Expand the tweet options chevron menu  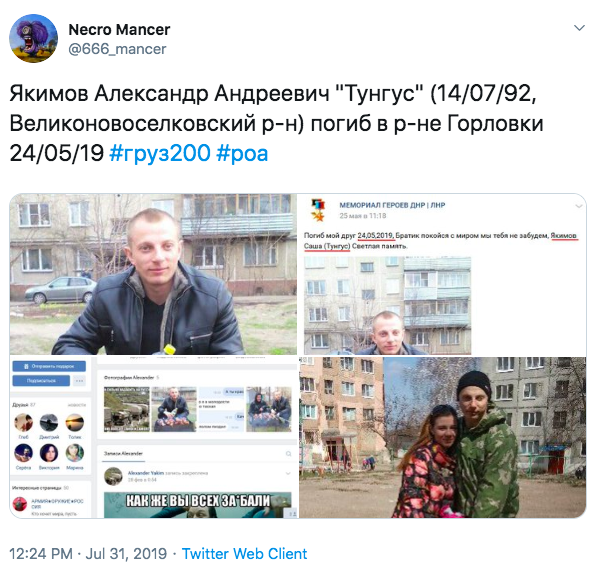pyautogui.click(x=579, y=28)
